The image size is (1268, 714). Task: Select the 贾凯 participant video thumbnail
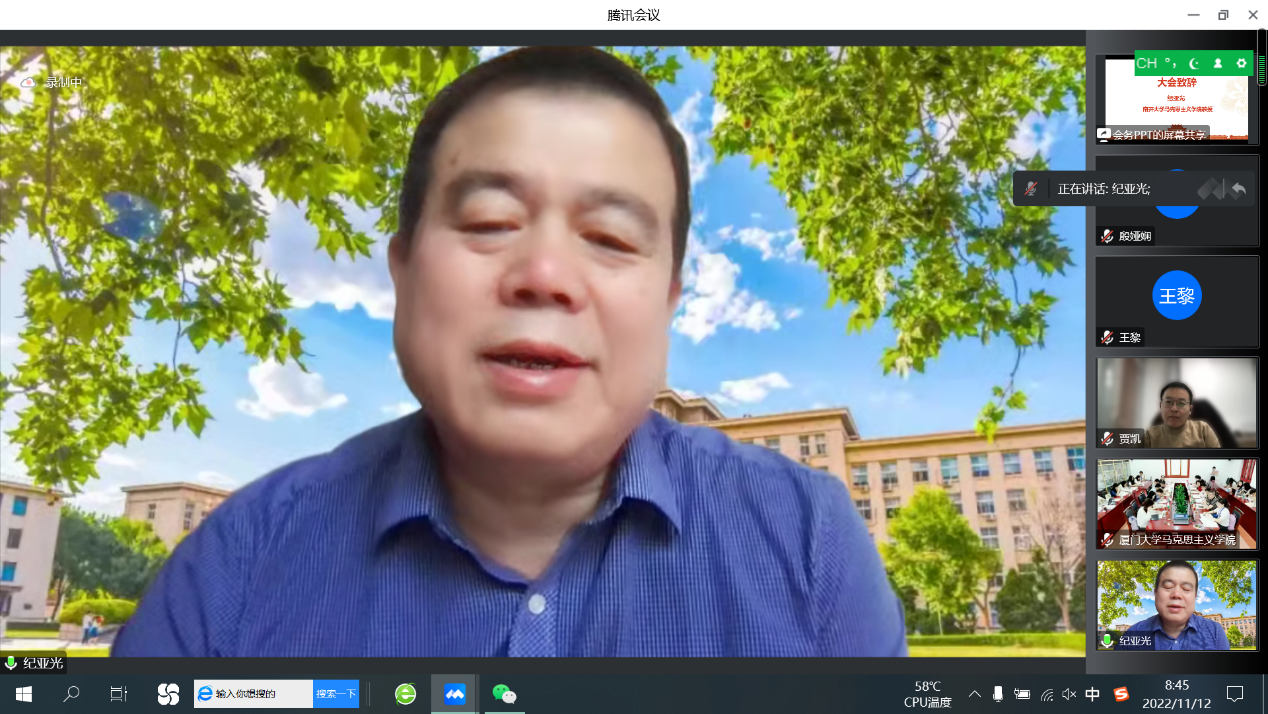click(1177, 402)
